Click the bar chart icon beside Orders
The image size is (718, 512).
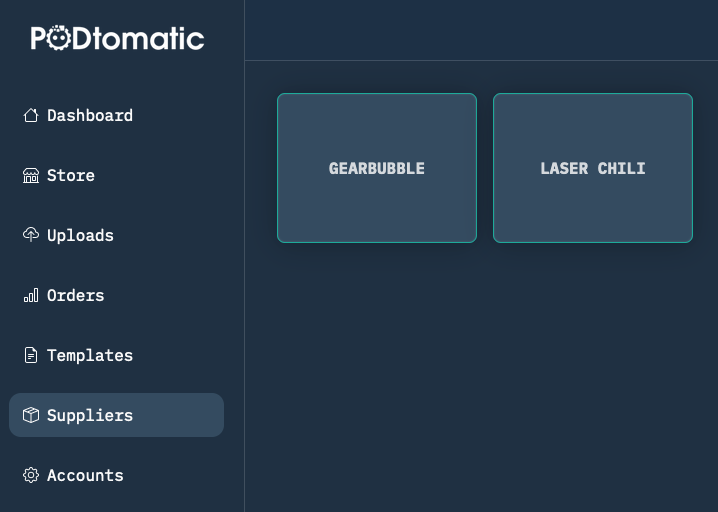31,295
